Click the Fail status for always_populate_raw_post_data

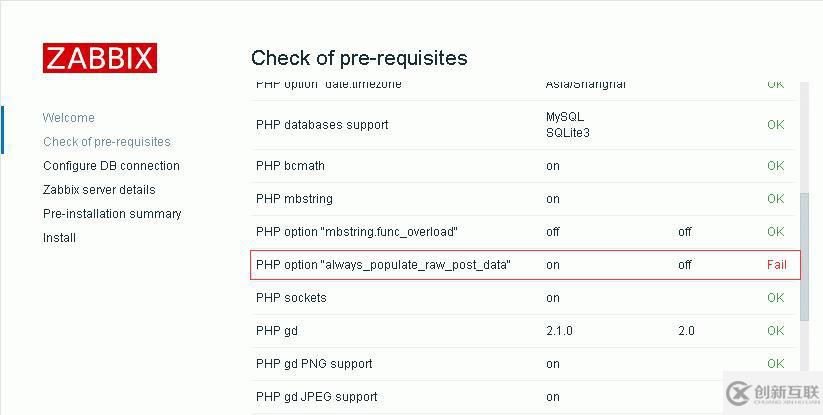(776, 265)
